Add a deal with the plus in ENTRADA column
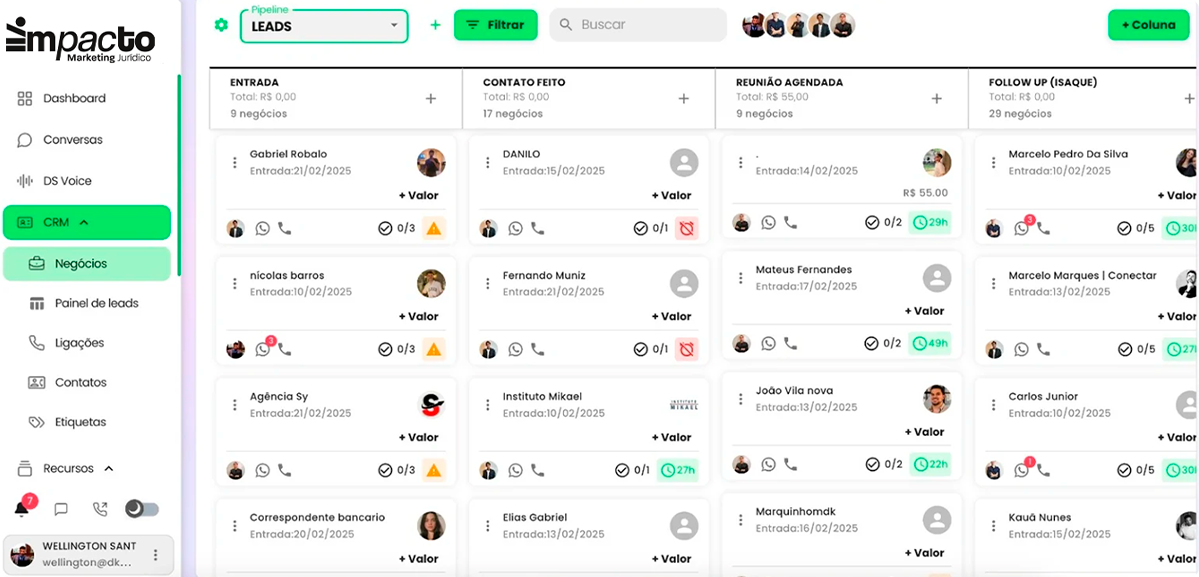The width and height of the screenshot is (1199, 577). pos(431,98)
